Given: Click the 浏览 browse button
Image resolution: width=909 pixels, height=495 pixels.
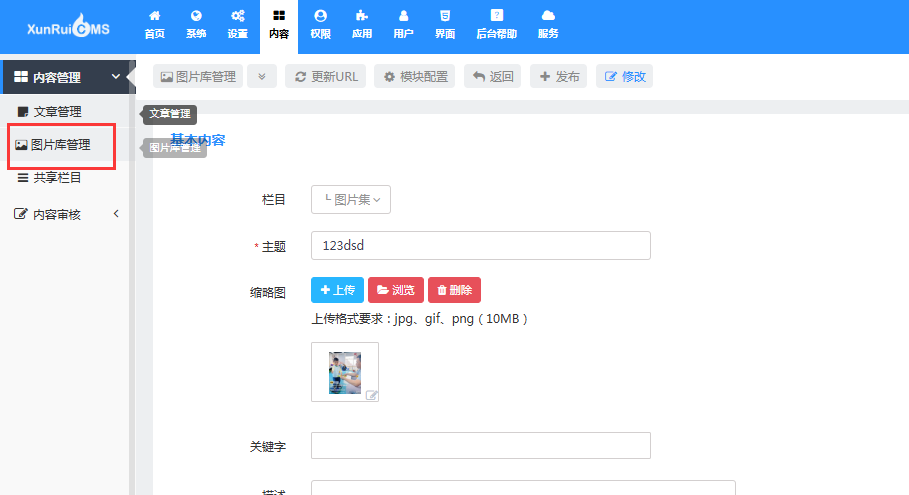Looking at the screenshot, I should point(396,290).
